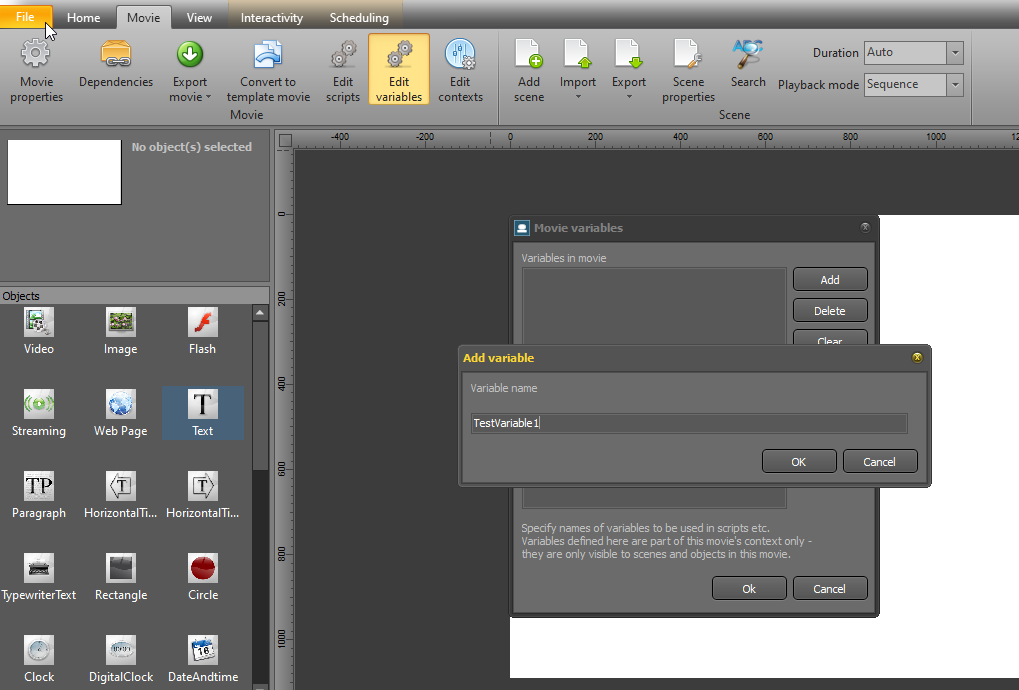The width and height of the screenshot is (1019, 690).
Task: Switch to the Movie tab
Action: point(144,18)
